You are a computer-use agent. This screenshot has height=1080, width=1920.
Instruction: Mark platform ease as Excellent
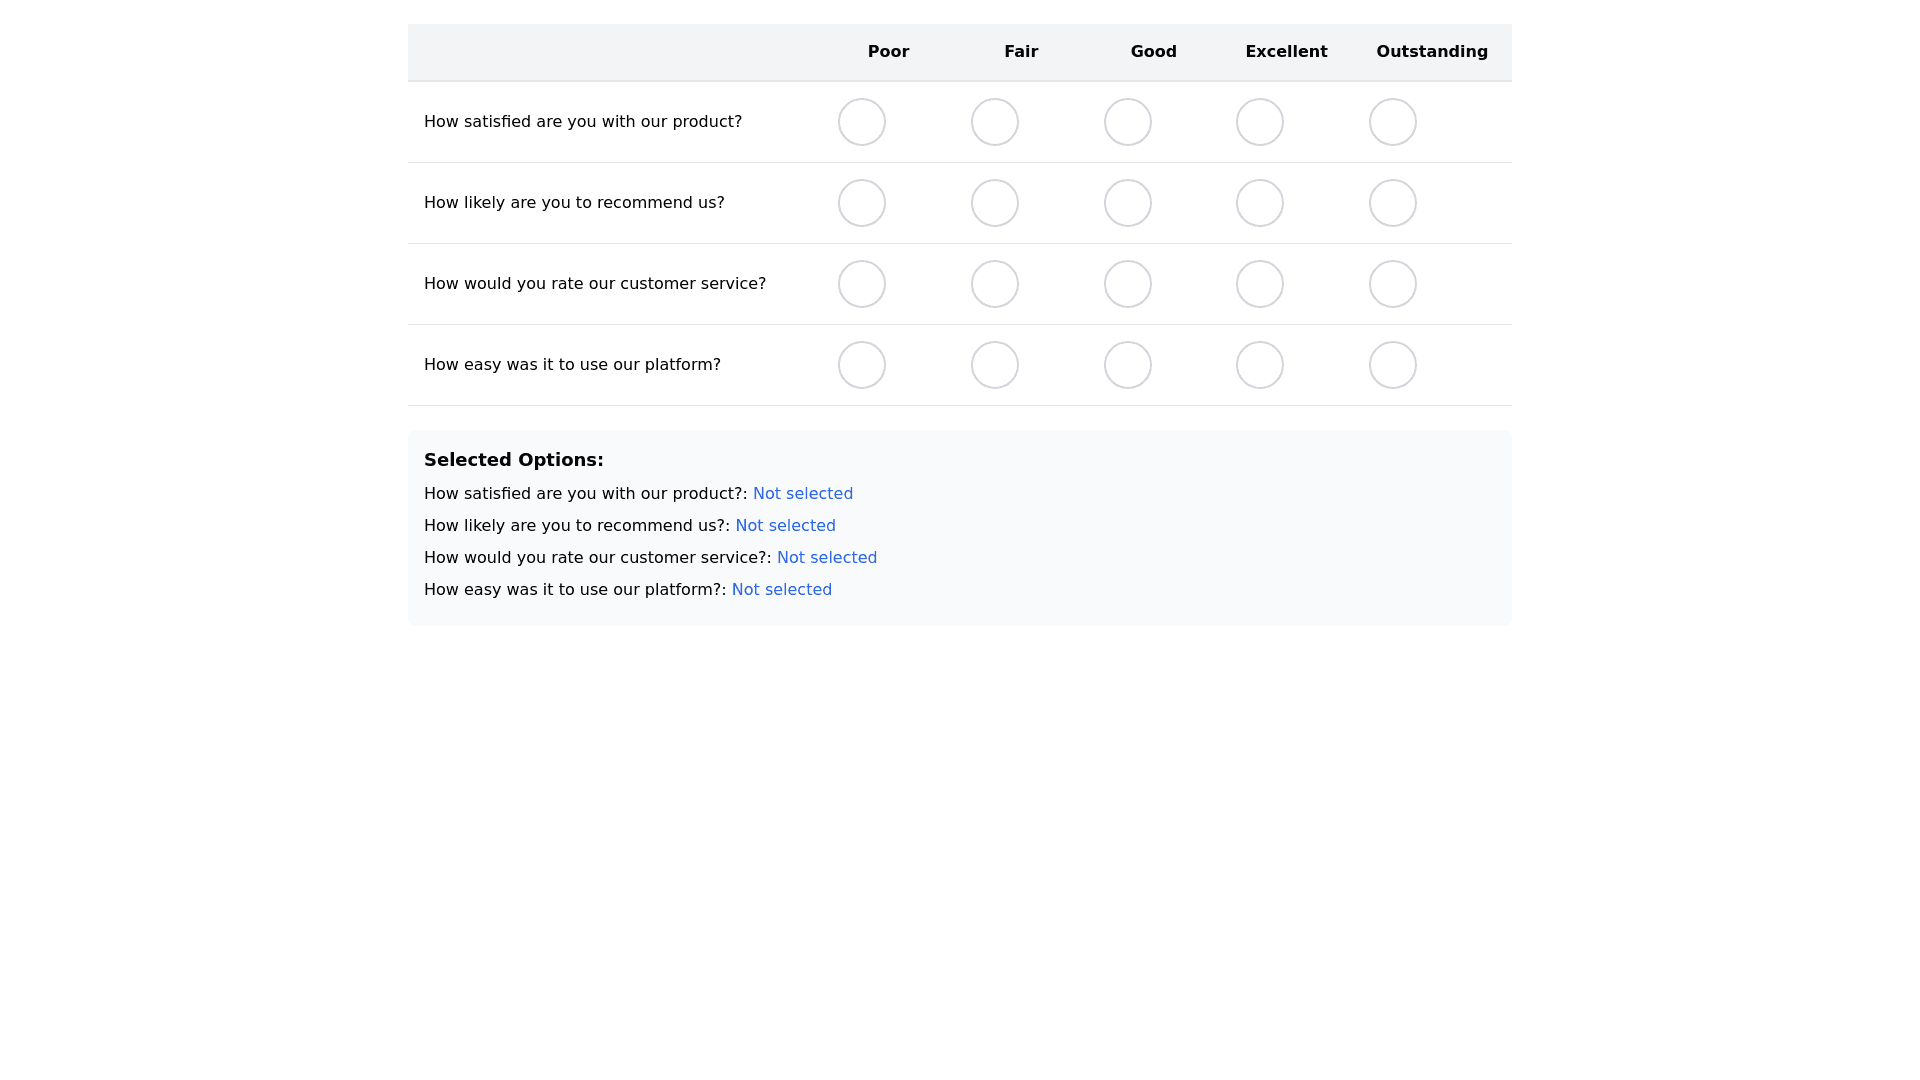(x=1260, y=365)
